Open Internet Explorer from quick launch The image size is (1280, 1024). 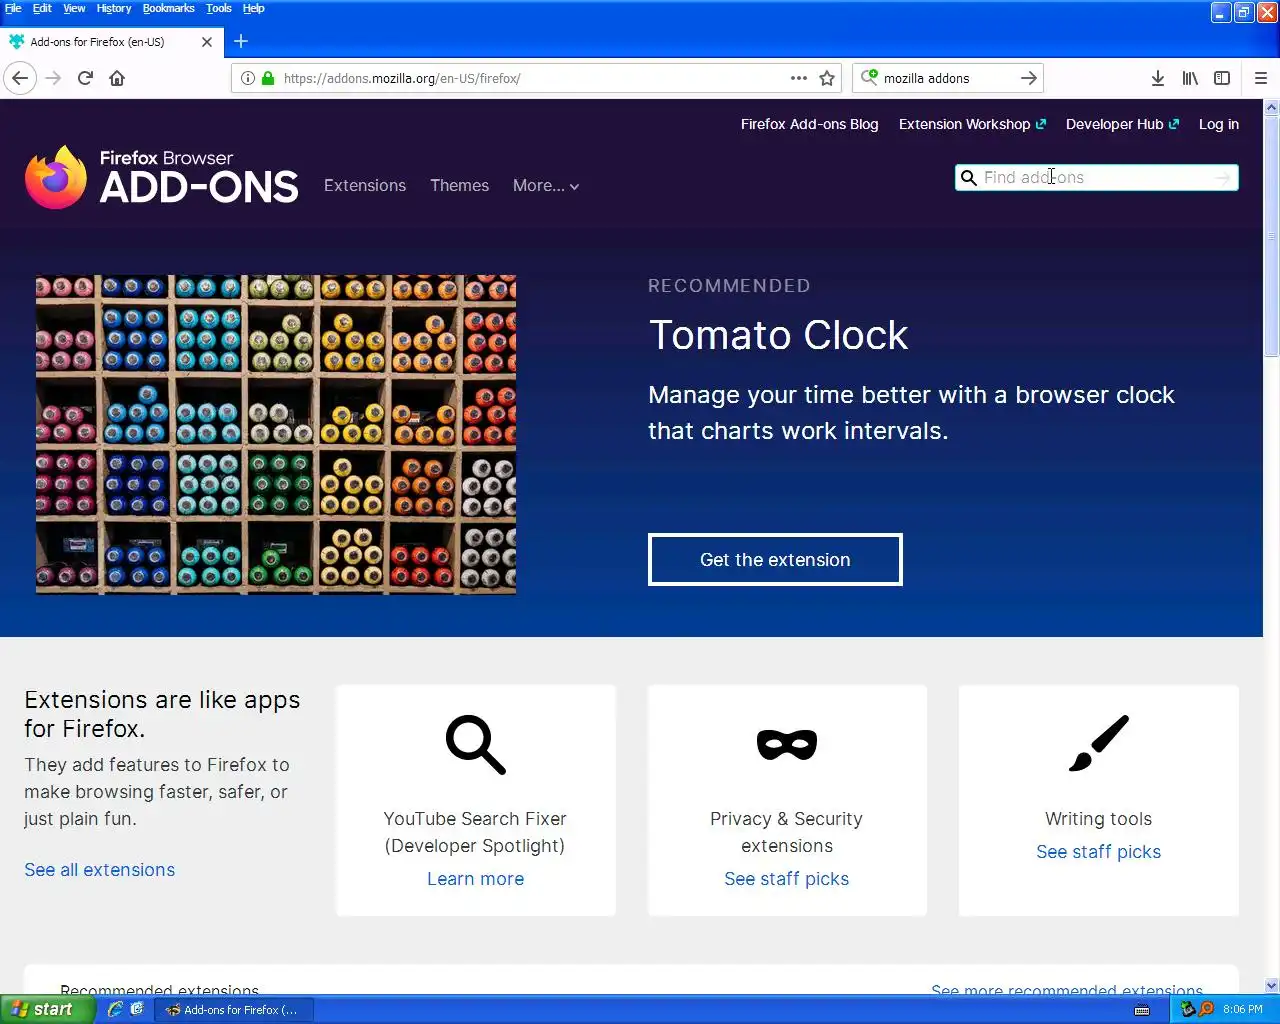point(115,1009)
